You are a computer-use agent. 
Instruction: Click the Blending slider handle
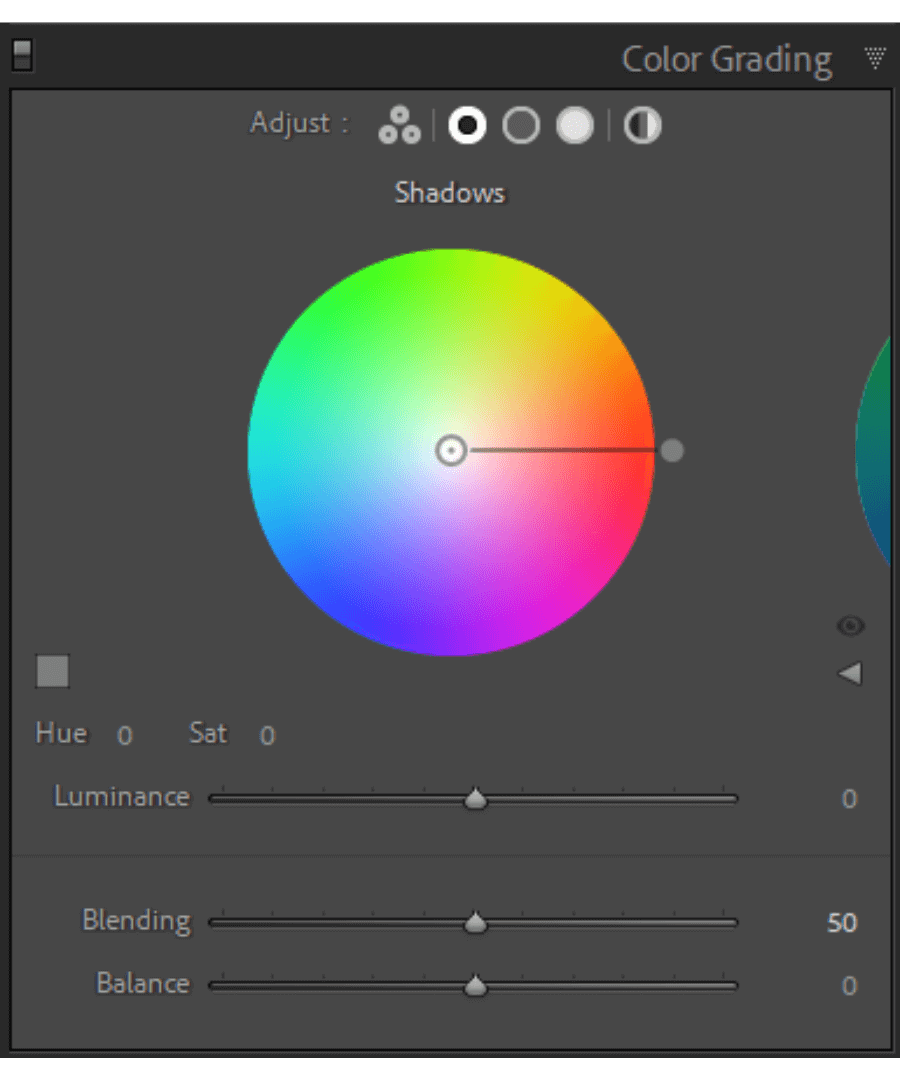[475, 922]
